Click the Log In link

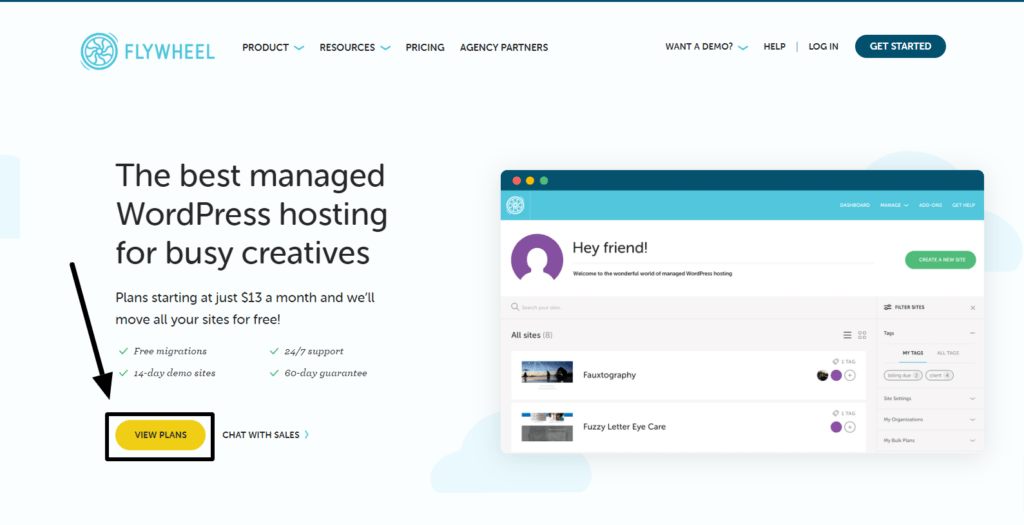[824, 47]
